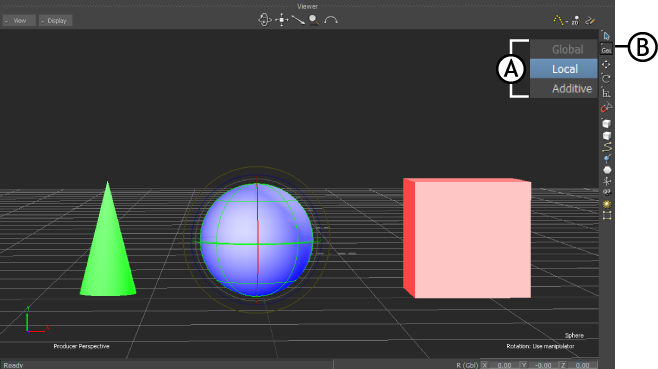Image resolution: width=658 pixels, height=369 pixels.
Task: Activate the pan camera tool
Action: (282, 20)
